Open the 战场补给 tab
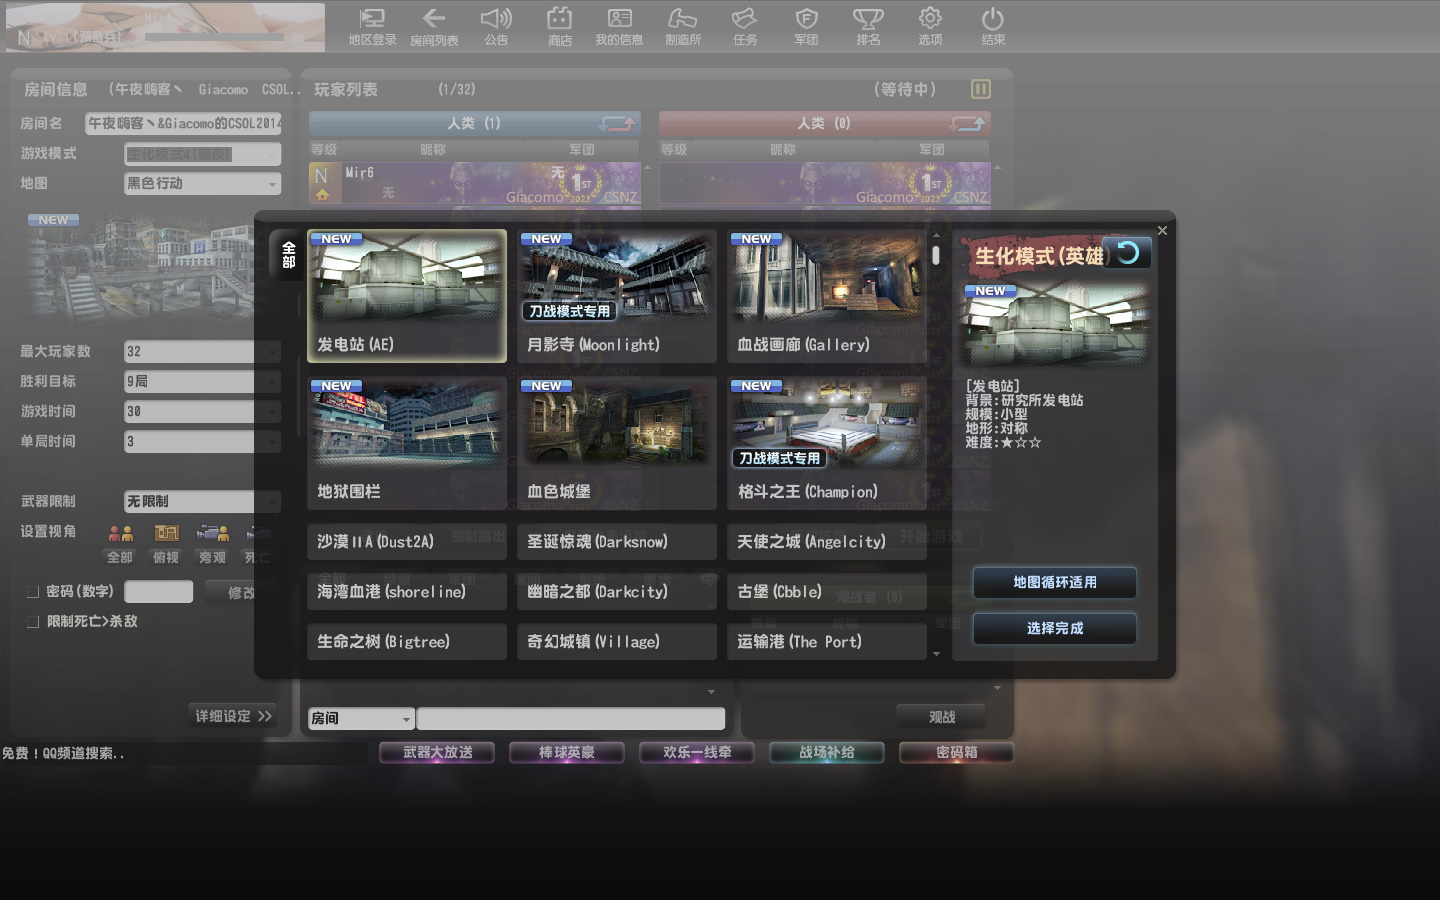The image size is (1440, 900). (826, 752)
